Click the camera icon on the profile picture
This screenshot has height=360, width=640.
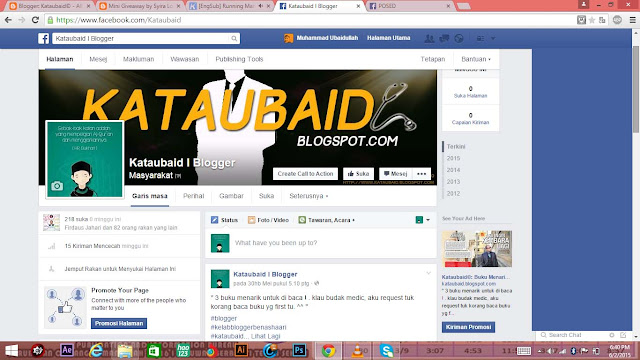click(57, 186)
